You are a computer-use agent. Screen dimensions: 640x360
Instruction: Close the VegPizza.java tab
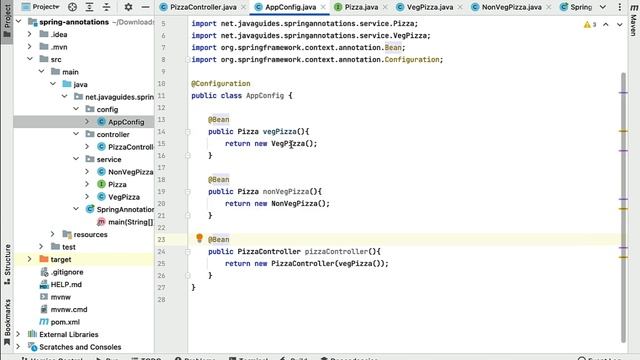coord(460,7)
